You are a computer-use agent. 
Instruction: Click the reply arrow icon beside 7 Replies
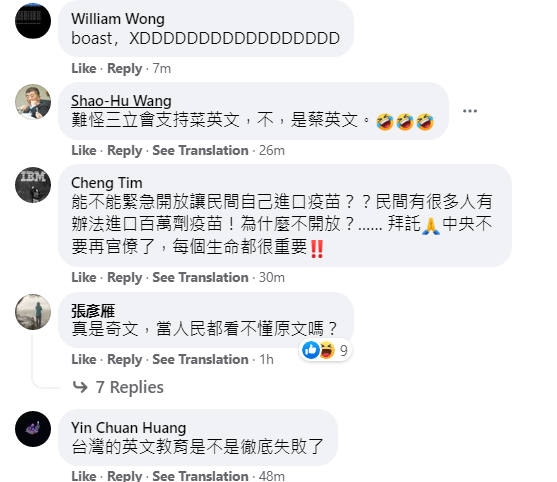pyautogui.click(x=80, y=387)
